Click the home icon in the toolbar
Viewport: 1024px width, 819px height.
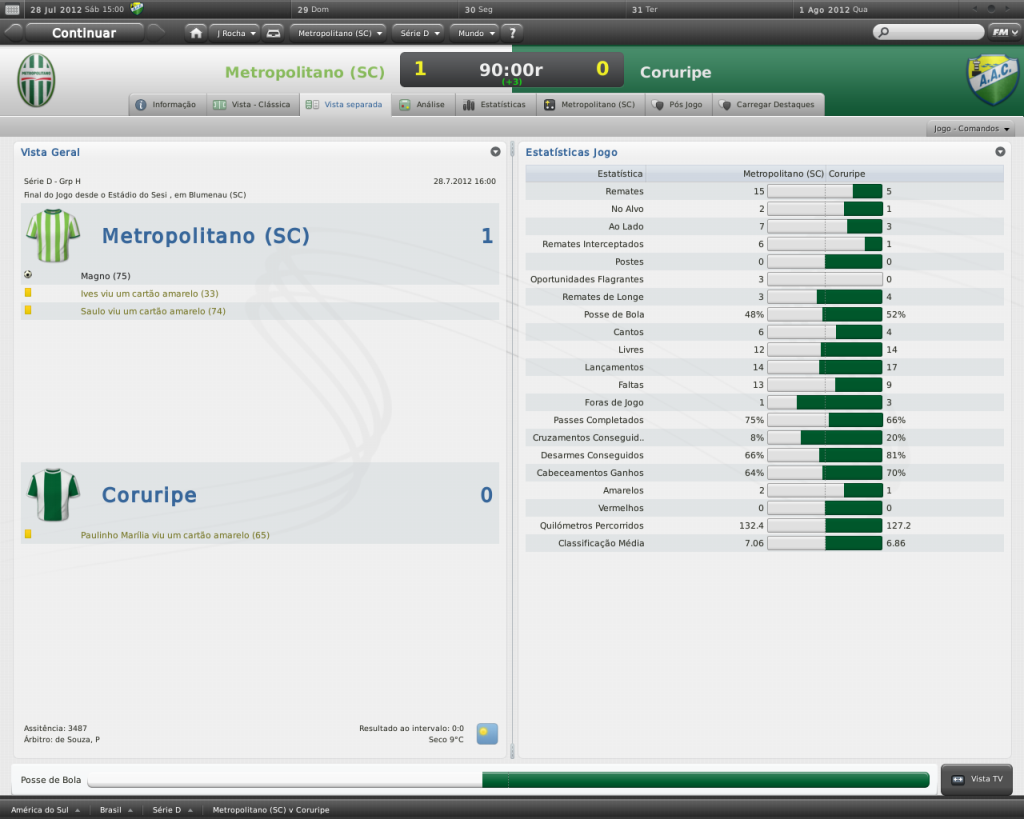[x=196, y=33]
